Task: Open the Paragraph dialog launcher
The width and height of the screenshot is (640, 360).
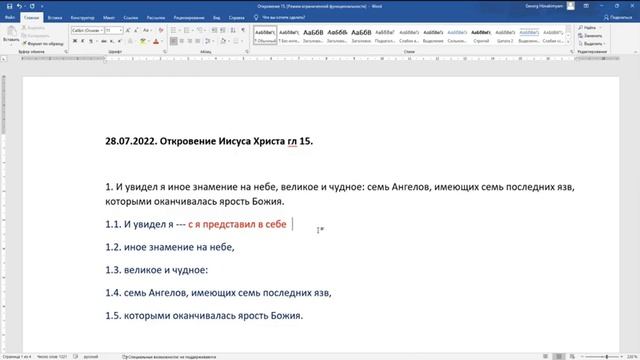Action: pyautogui.click(x=247, y=52)
